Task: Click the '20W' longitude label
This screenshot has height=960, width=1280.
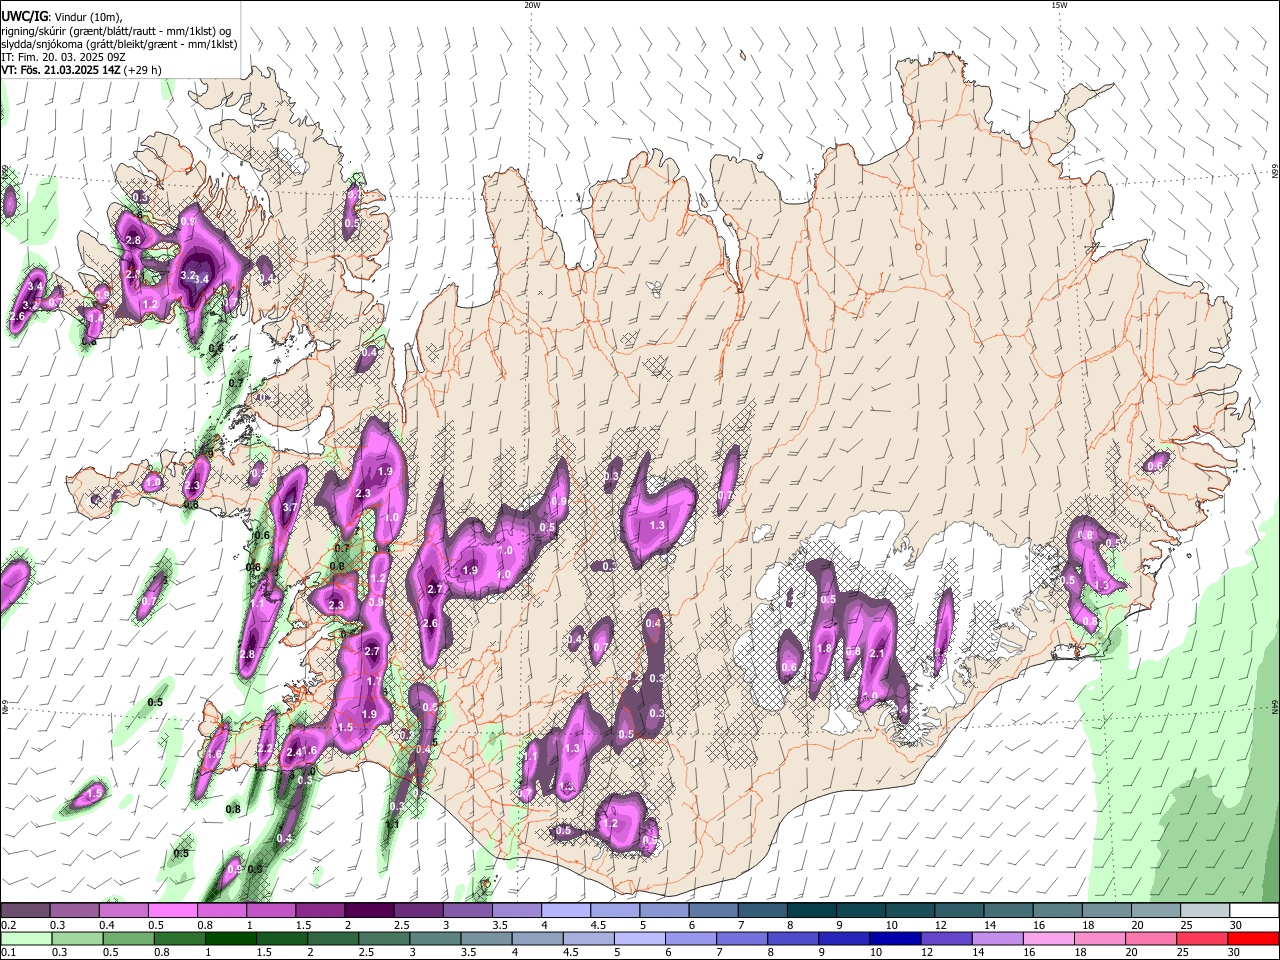Action: (x=532, y=5)
